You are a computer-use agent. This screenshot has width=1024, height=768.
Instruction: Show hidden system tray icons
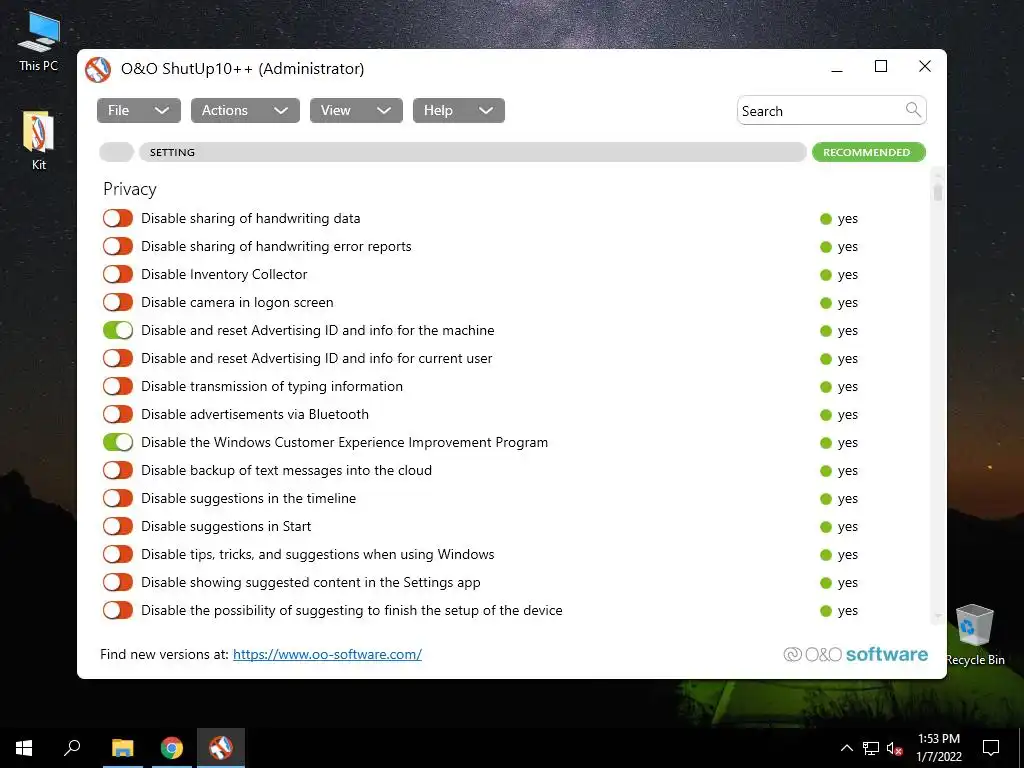coord(846,748)
